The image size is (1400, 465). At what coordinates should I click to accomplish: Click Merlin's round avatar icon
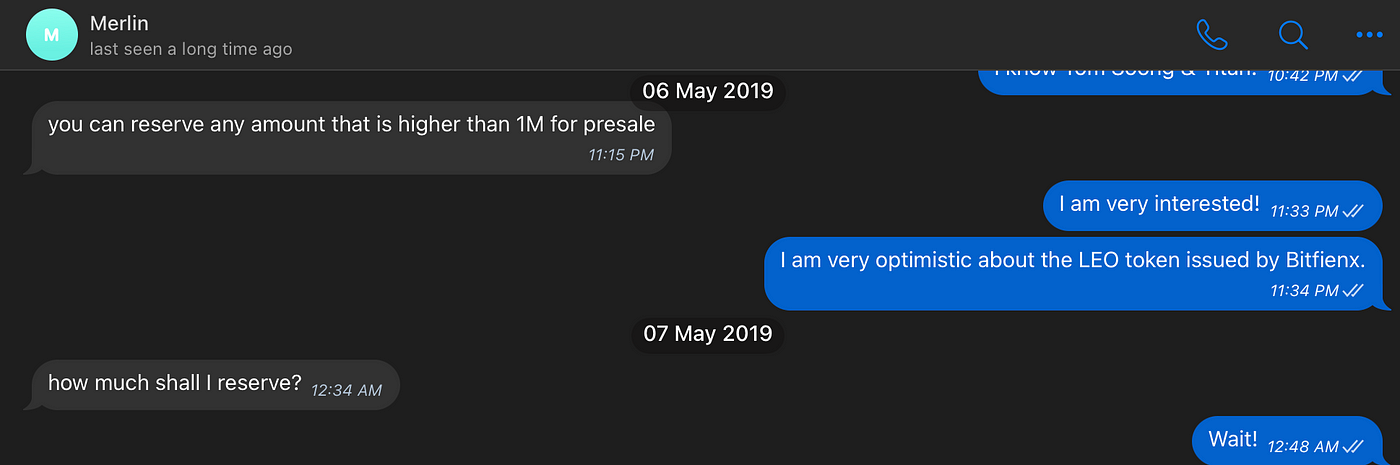[x=52, y=35]
